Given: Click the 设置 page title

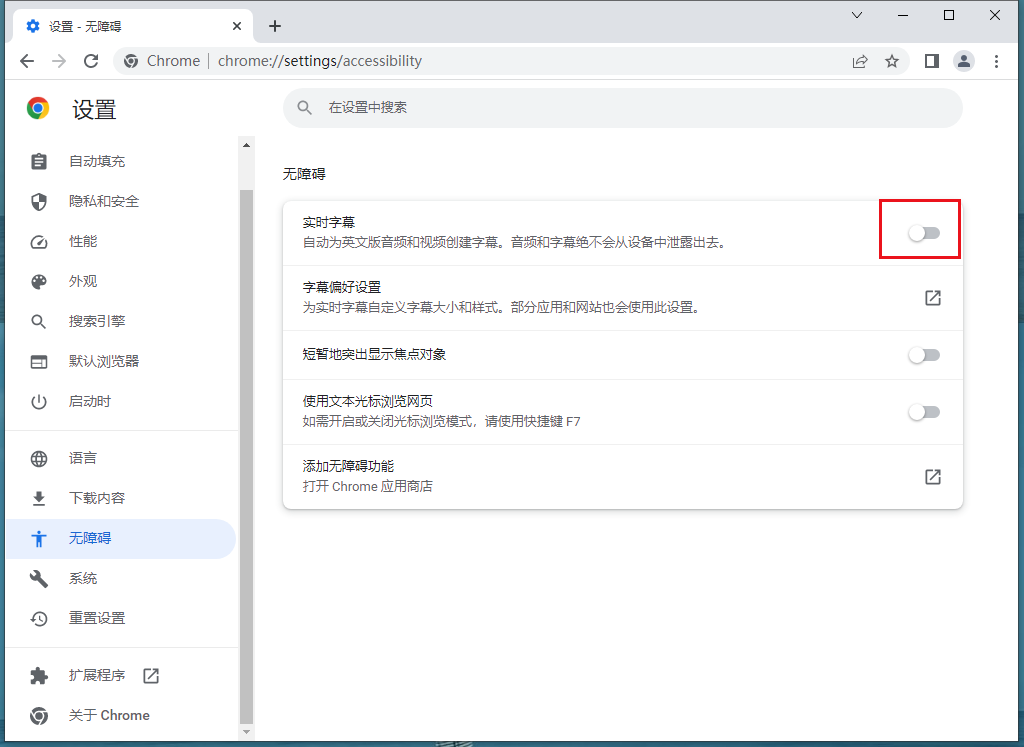Looking at the screenshot, I should pos(94,109).
